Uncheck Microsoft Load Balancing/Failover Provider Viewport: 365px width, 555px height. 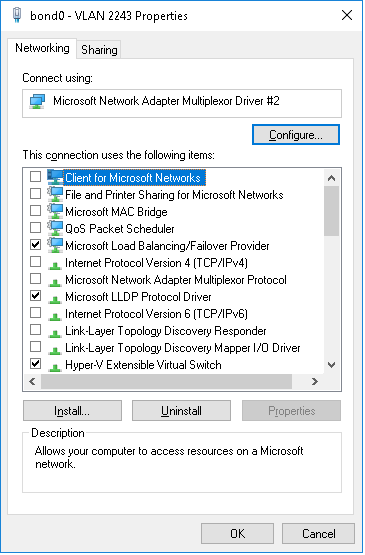(35, 245)
